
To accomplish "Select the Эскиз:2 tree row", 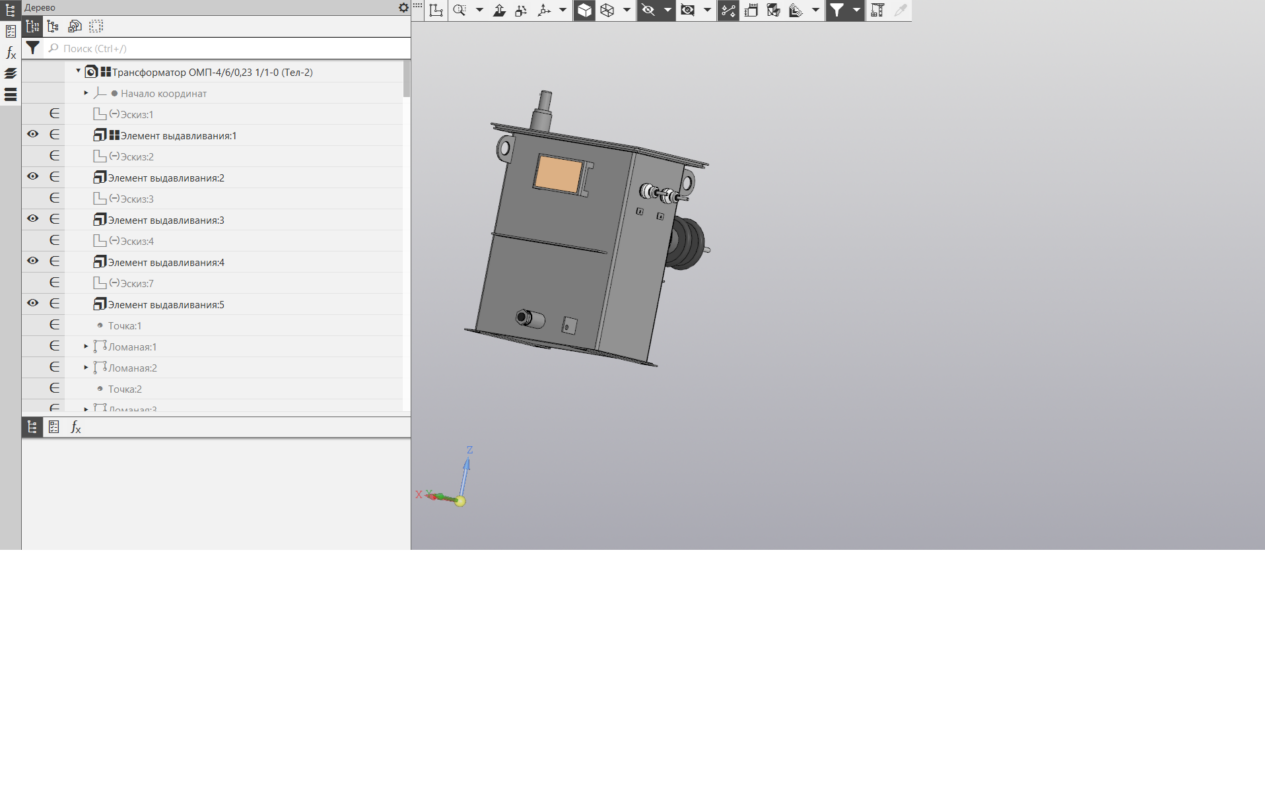I will (213, 156).
